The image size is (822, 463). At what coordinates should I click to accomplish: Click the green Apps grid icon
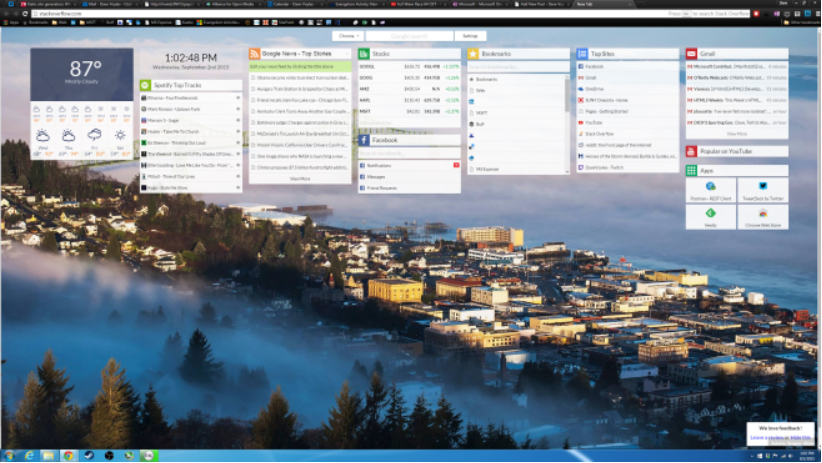pyautogui.click(x=691, y=171)
